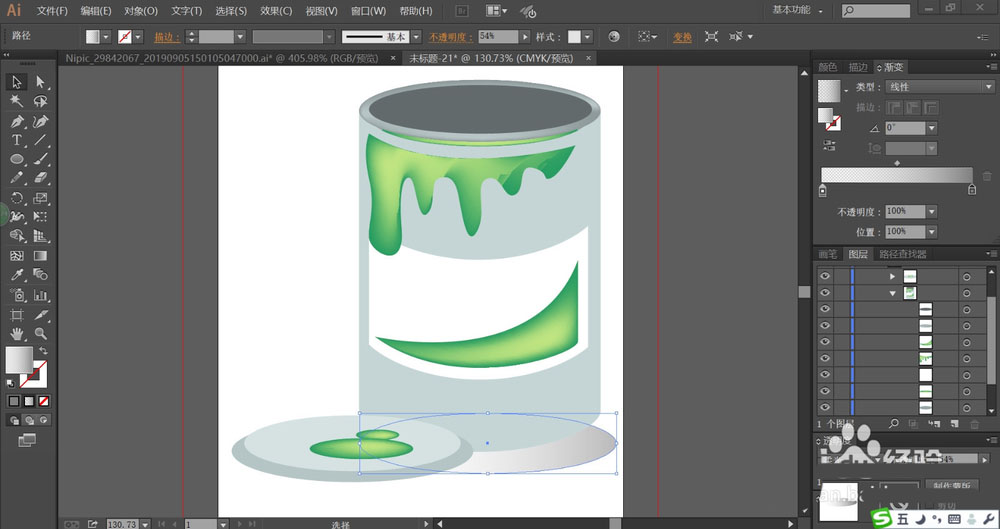Click right gradient stop on gradient slider
1000x529 pixels.
coord(972,190)
